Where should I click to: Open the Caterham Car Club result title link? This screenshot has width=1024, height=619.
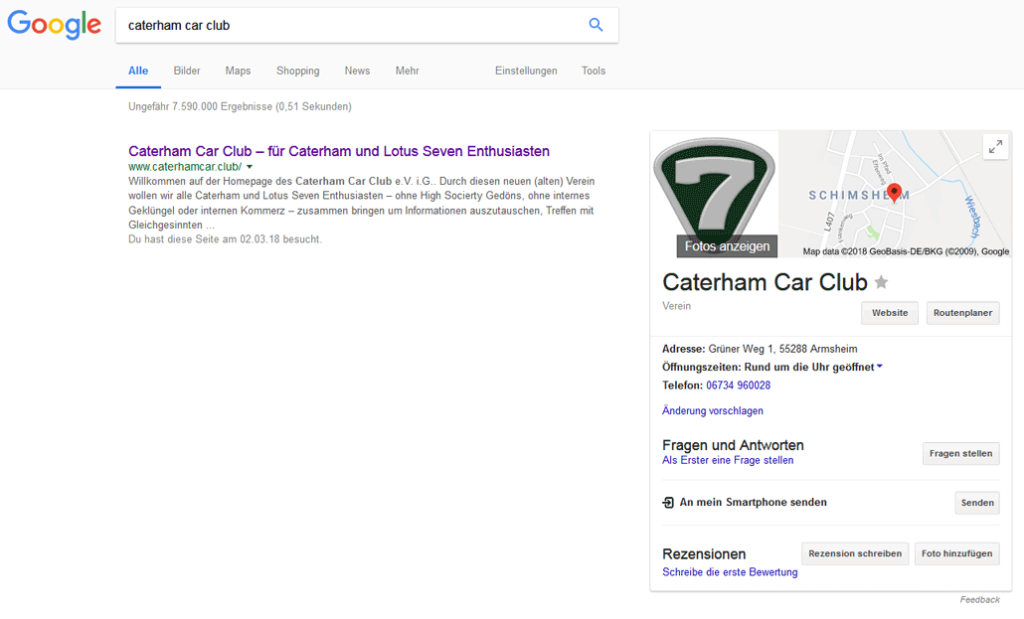(339, 151)
